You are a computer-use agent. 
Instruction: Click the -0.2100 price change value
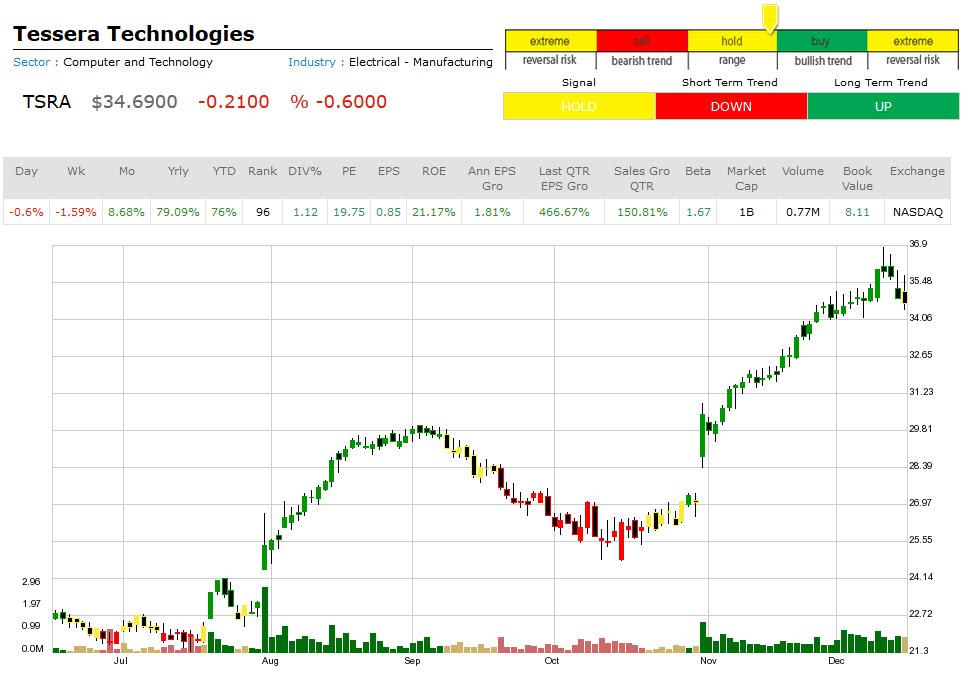coord(234,102)
